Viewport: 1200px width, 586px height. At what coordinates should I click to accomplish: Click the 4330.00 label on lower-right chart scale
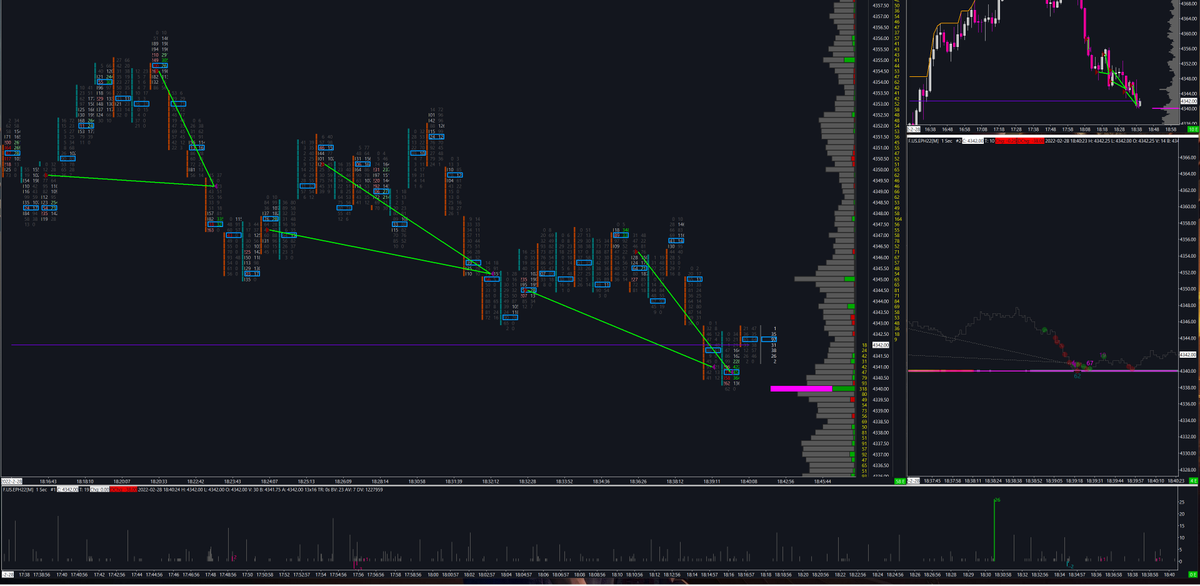[1188, 453]
